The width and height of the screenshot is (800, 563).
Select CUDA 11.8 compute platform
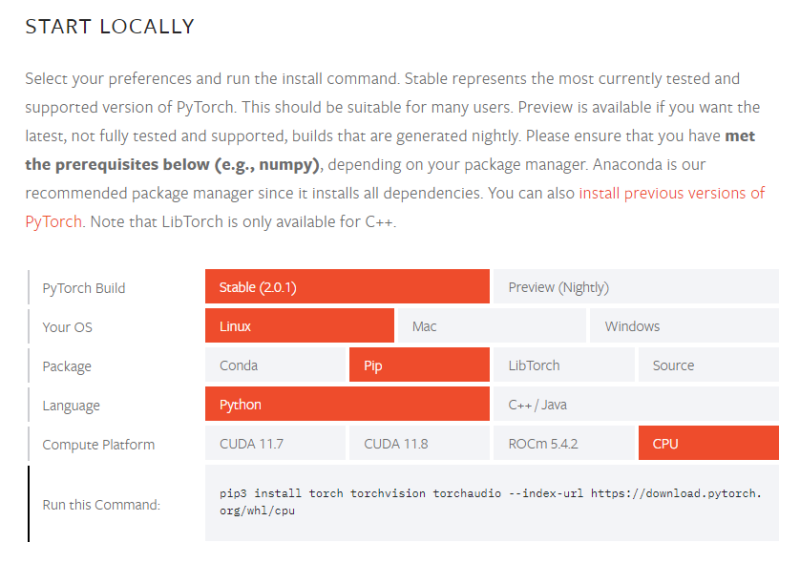(419, 443)
